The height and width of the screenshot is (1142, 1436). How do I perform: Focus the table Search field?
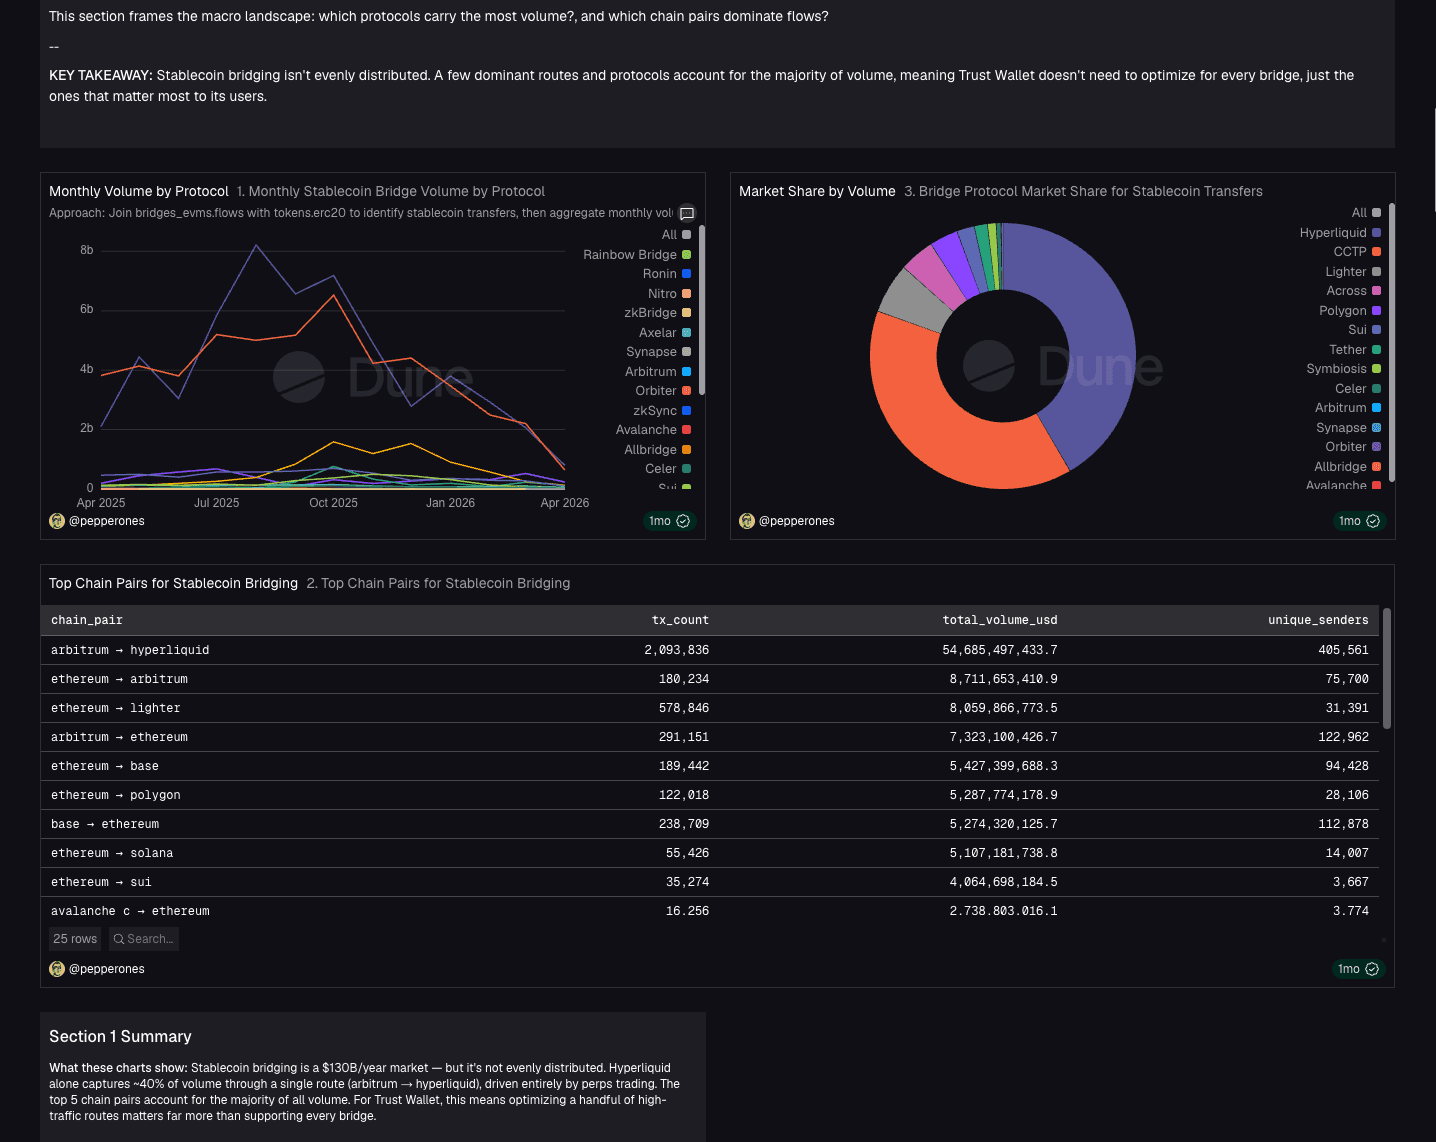[x=144, y=939]
